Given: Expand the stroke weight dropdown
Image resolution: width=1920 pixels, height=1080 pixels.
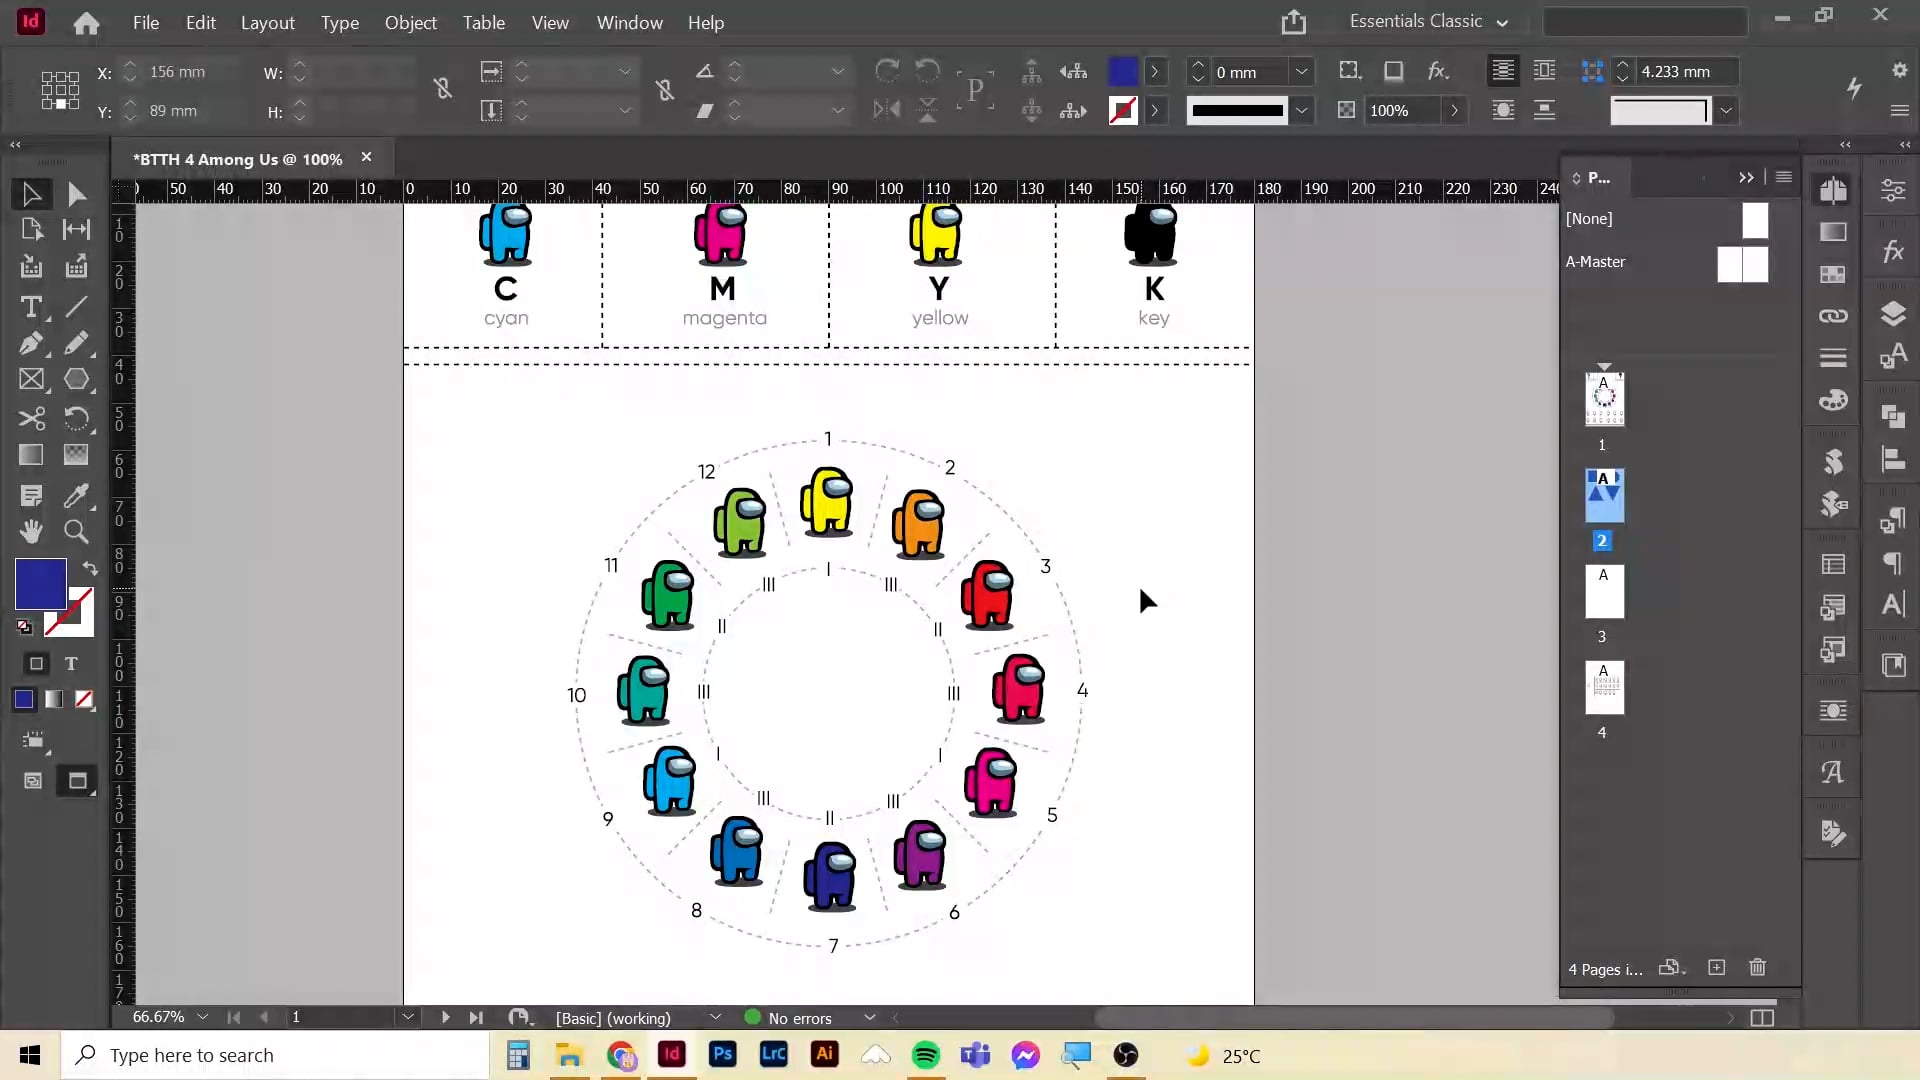Looking at the screenshot, I should [x=1301, y=72].
